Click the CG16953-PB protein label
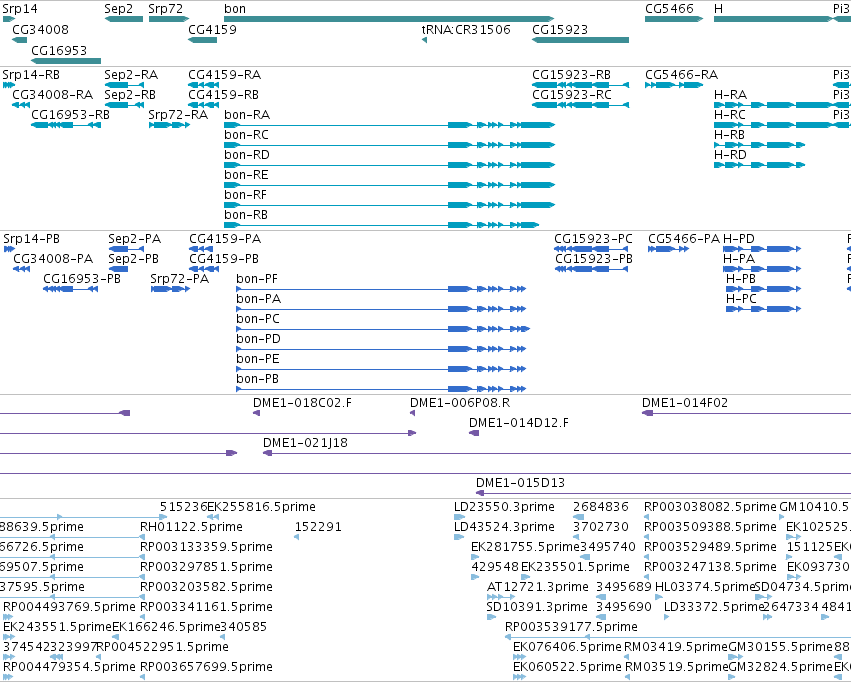Image resolution: width=851 pixels, height=682 pixels. (x=82, y=279)
